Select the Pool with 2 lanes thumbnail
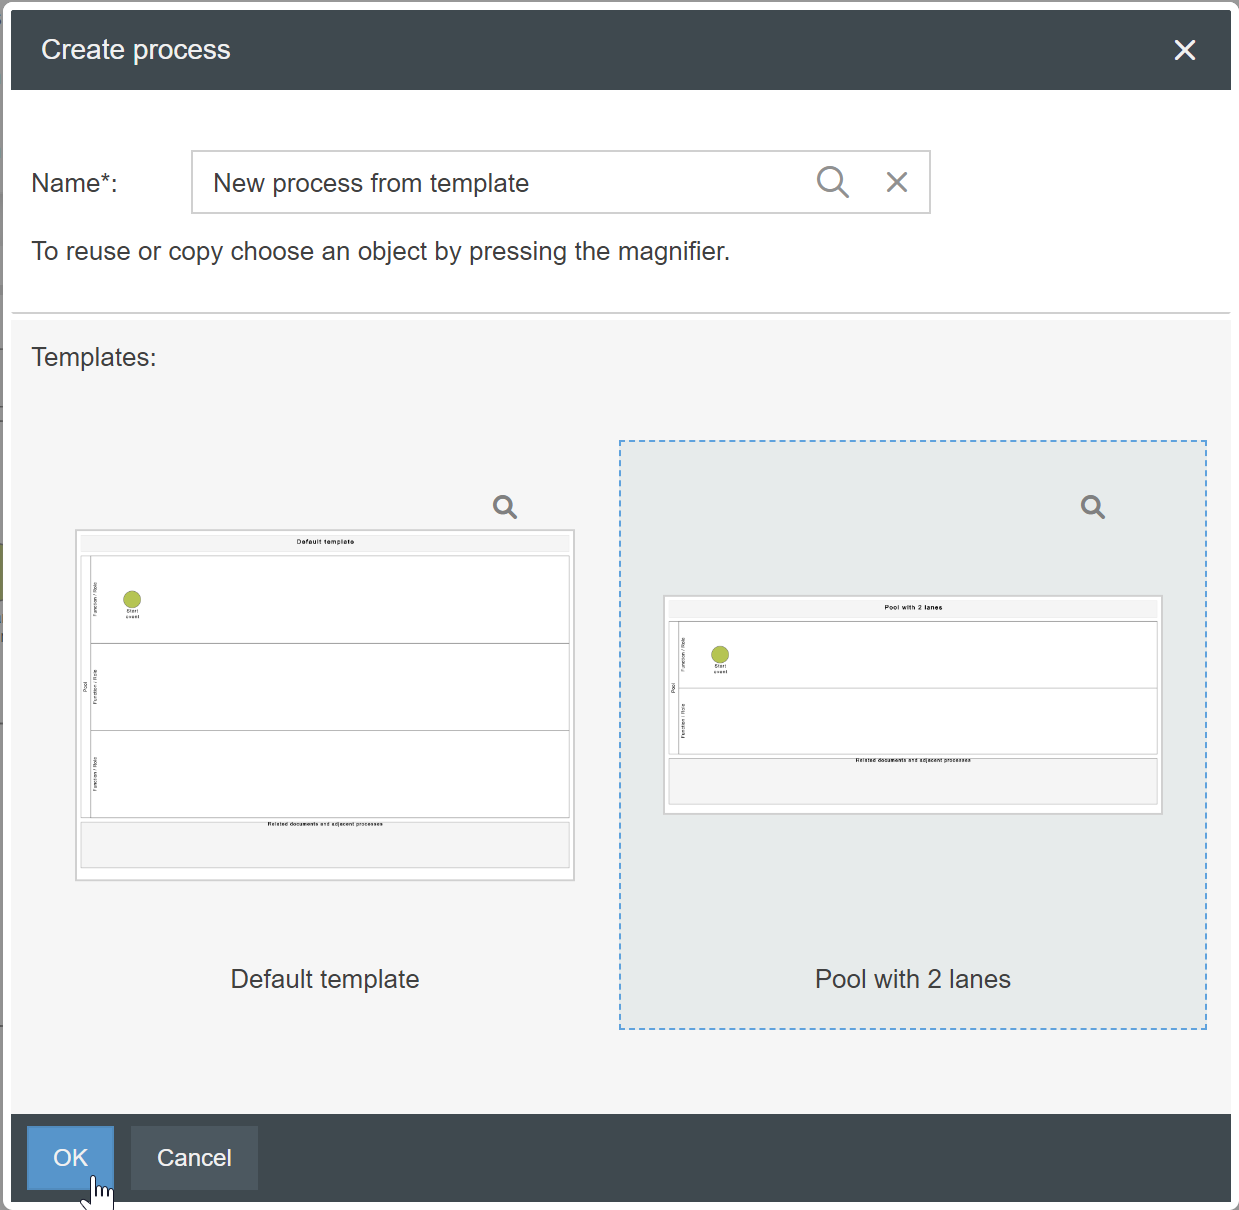Viewport: 1239px width, 1210px height. click(x=912, y=705)
